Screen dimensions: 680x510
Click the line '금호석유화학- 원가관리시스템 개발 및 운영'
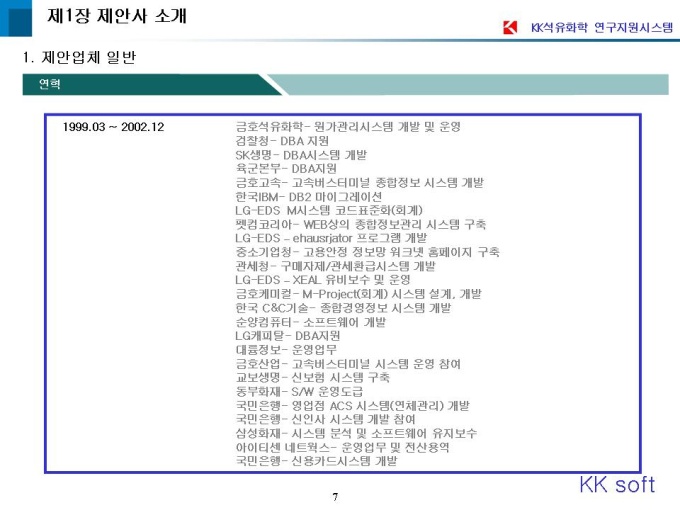coord(348,127)
